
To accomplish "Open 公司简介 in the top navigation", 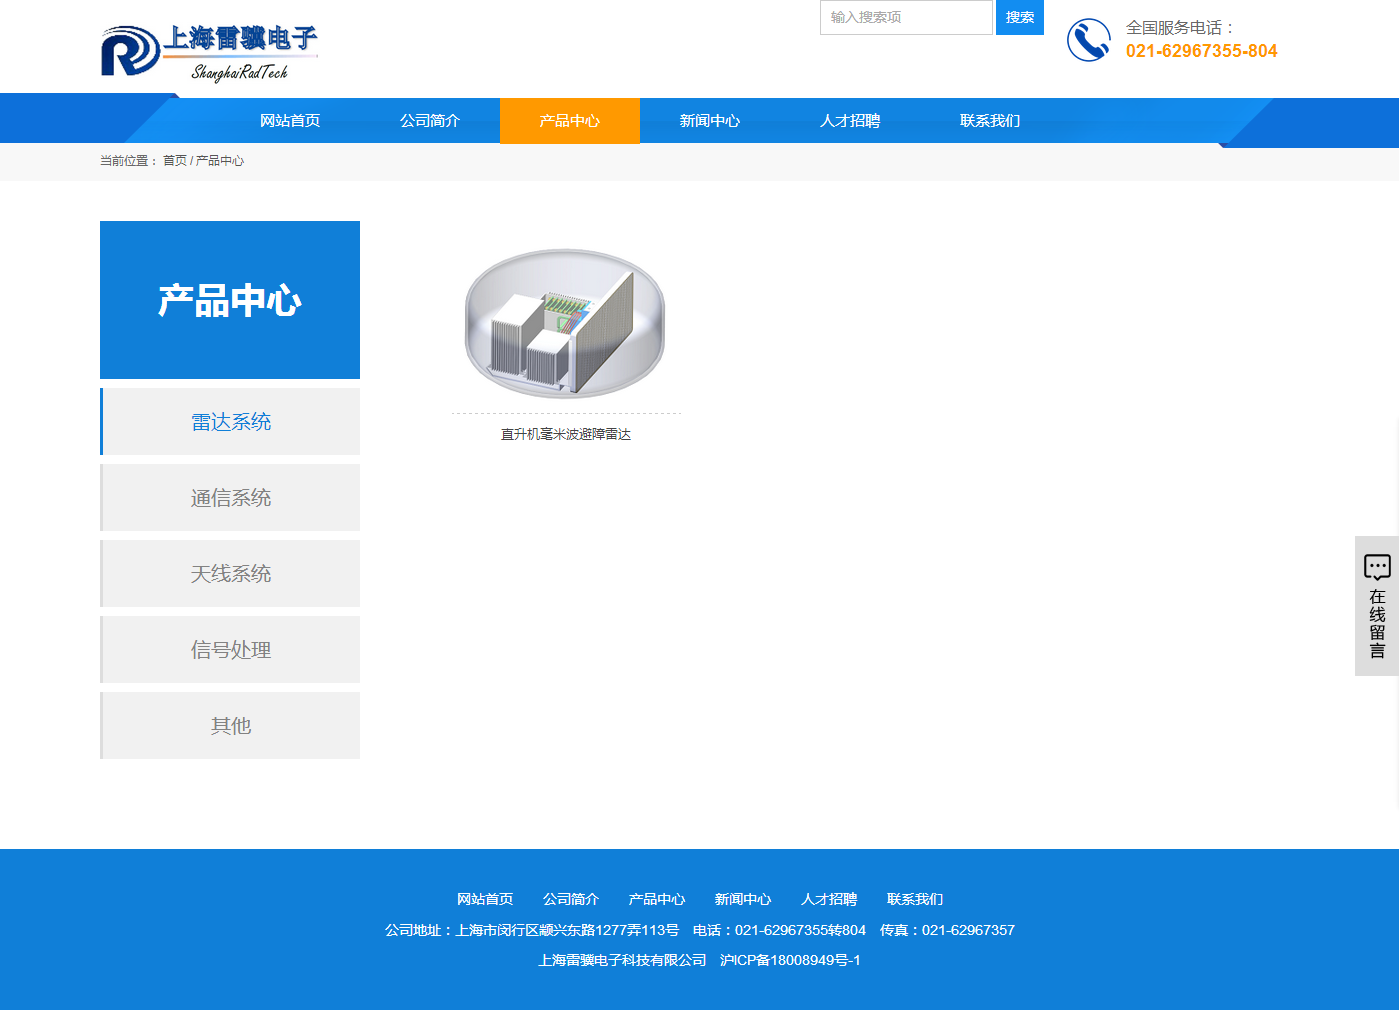I will pyautogui.click(x=430, y=121).
